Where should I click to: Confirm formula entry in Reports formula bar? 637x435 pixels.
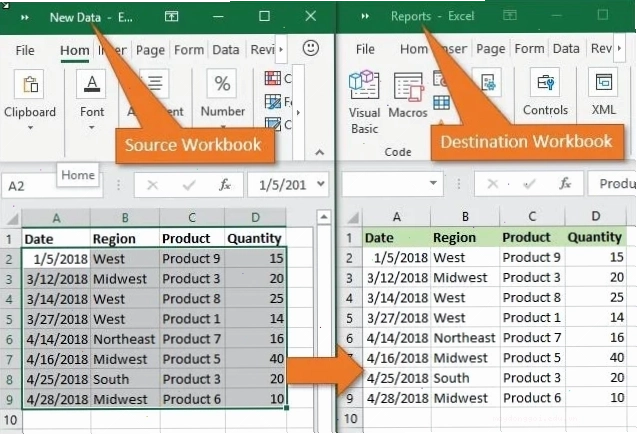pos(529,184)
